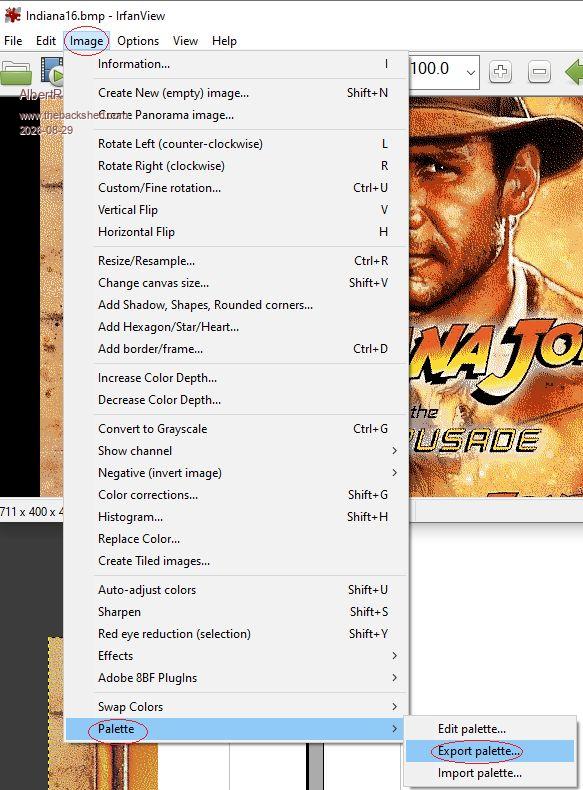583x790 pixels.
Task: Click the zoom out minus icon
Action: click(539, 72)
